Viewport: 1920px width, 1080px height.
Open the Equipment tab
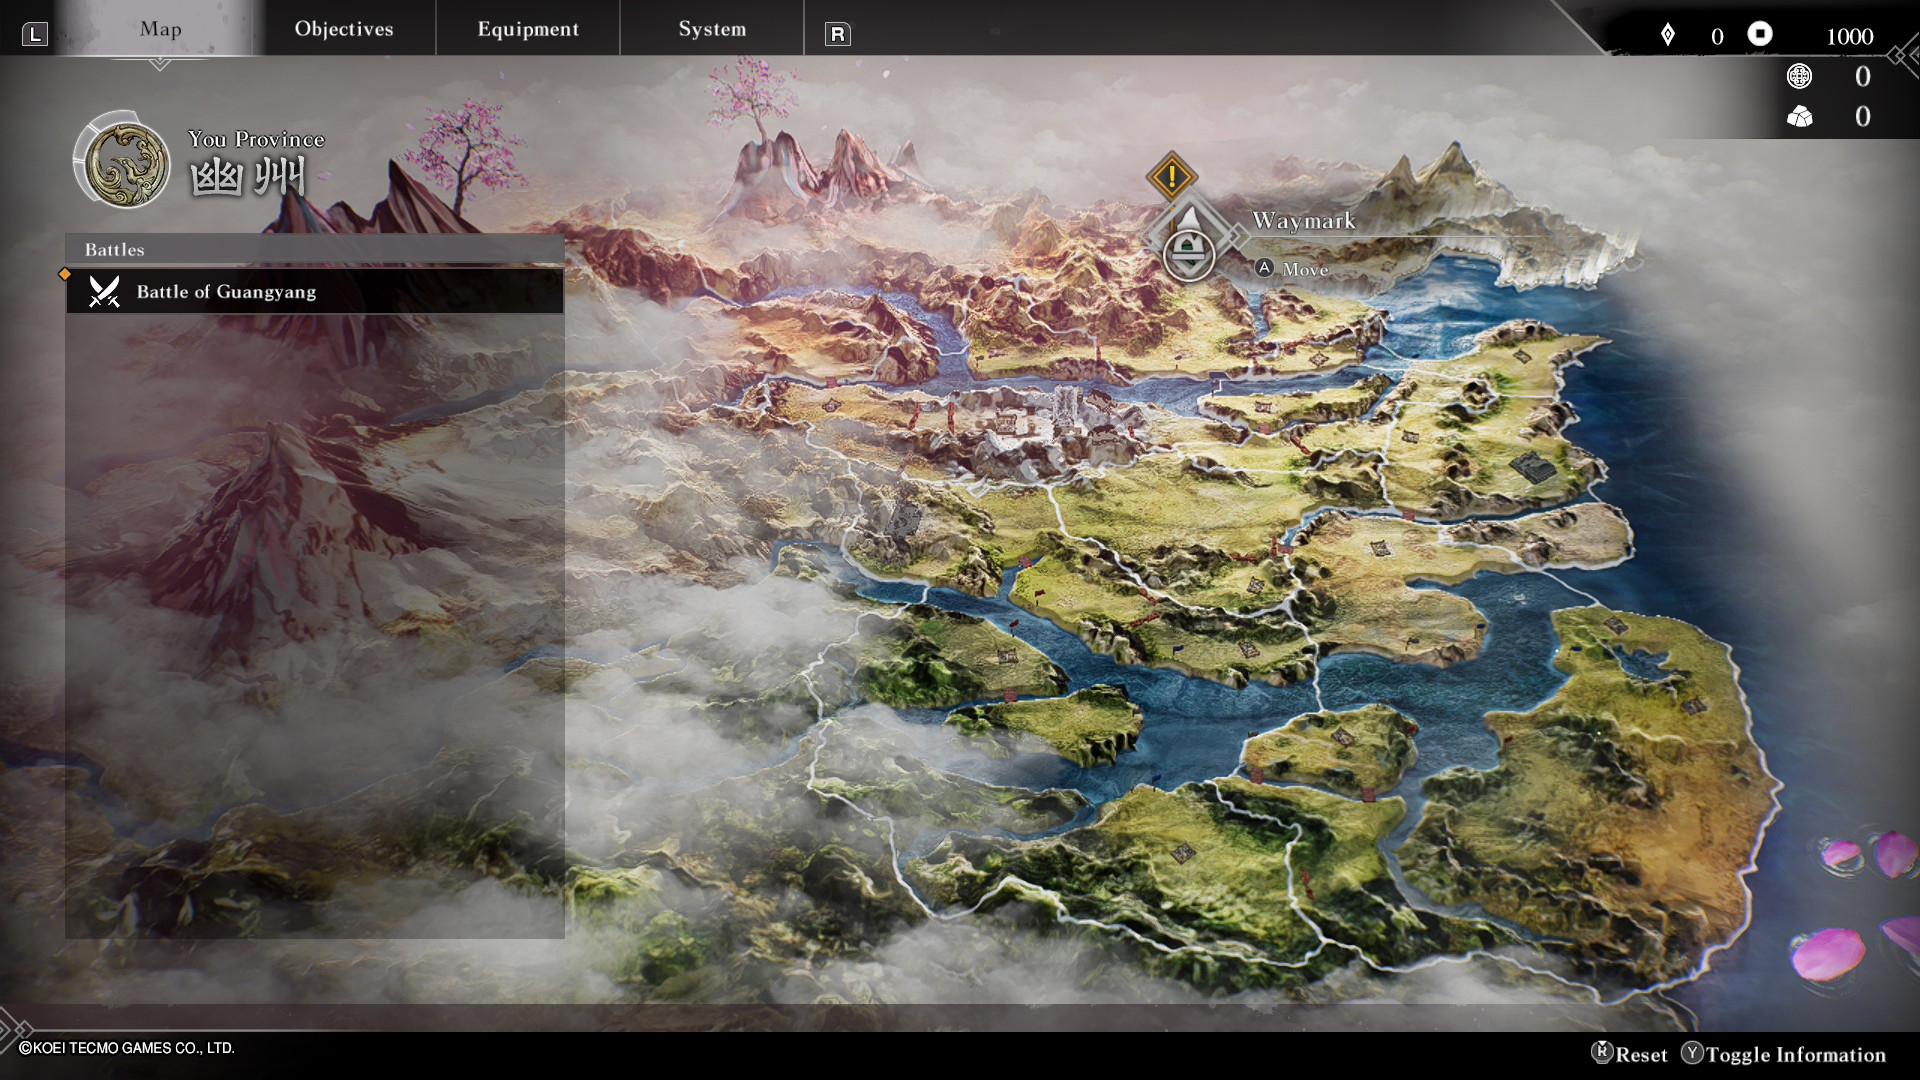(x=528, y=29)
